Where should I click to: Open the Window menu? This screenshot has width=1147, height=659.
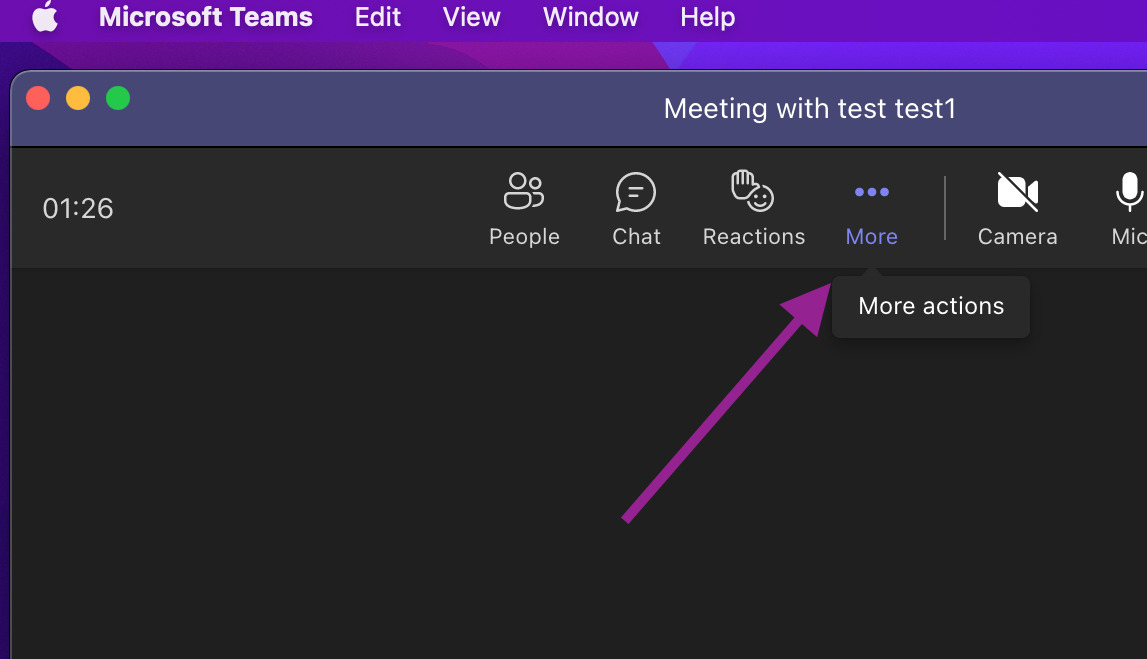[590, 17]
